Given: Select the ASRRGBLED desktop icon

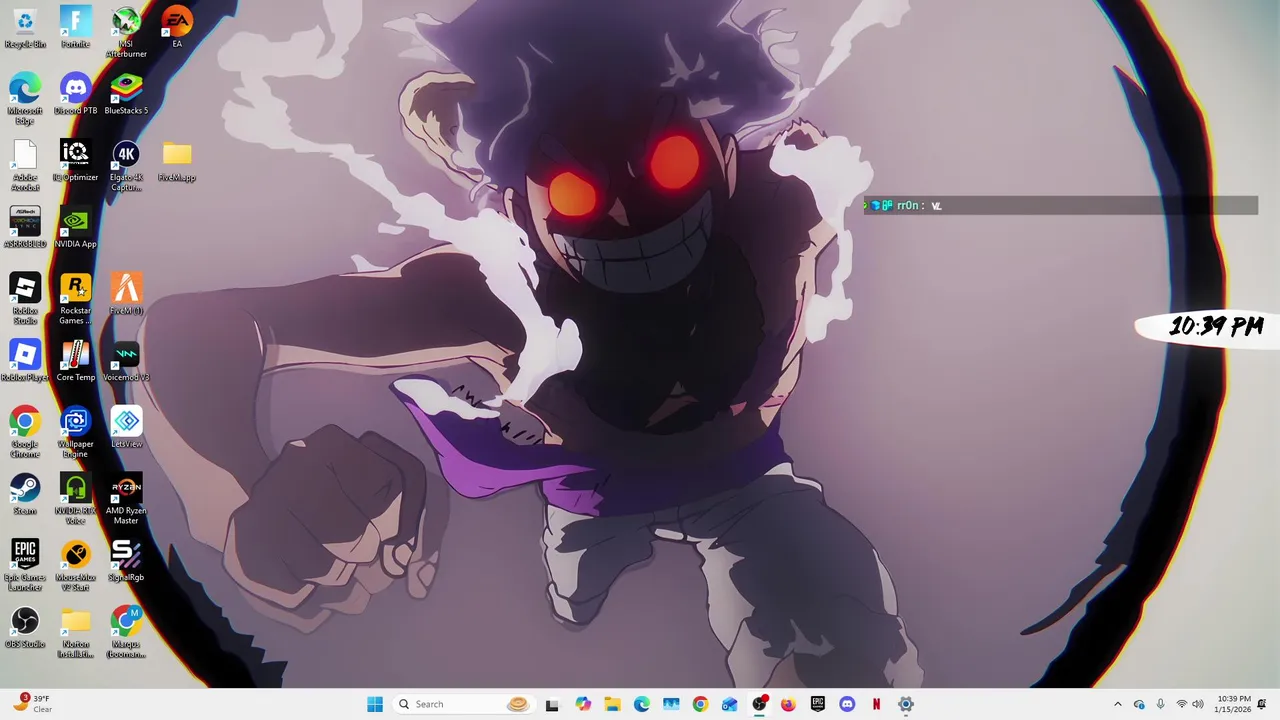Looking at the screenshot, I should click(25, 228).
